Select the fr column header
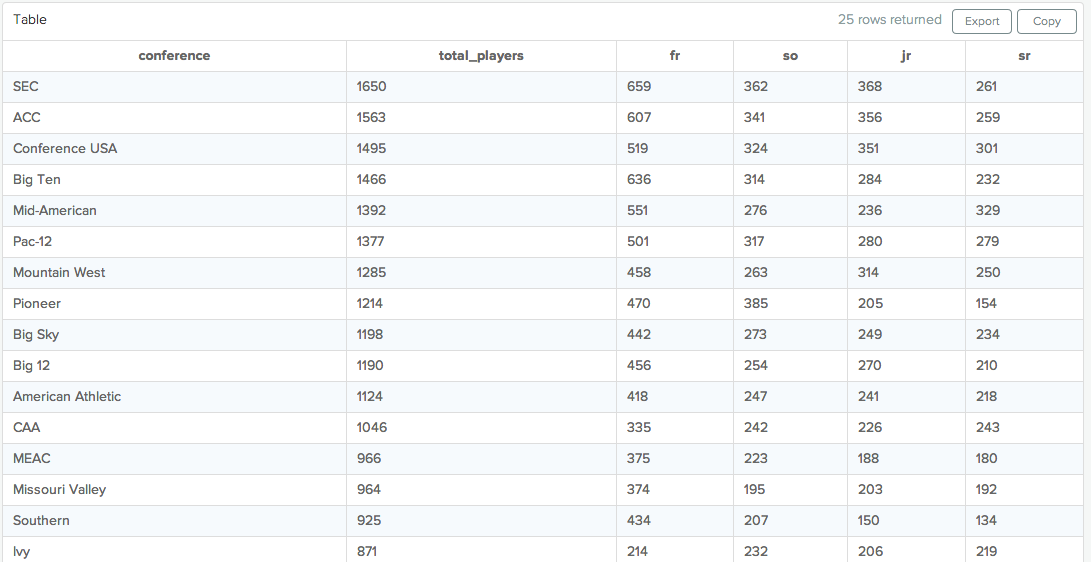 point(675,56)
